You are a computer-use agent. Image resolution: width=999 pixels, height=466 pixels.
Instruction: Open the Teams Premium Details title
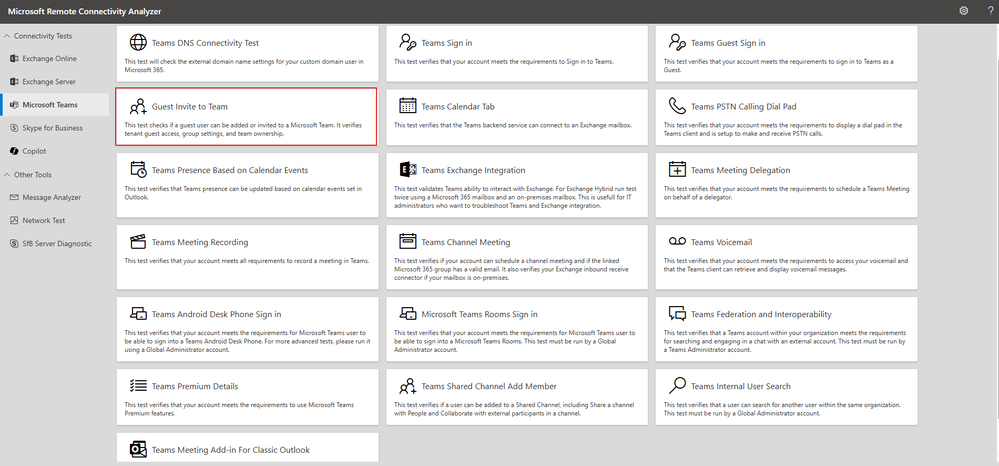click(x=195, y=386)
